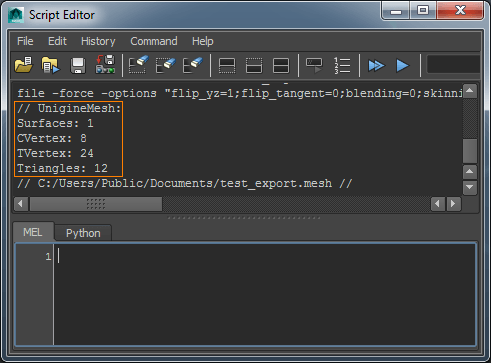Click the Show Input only layout icon
The width and height of the screenshot is (491, 363).
click(254, 65)
